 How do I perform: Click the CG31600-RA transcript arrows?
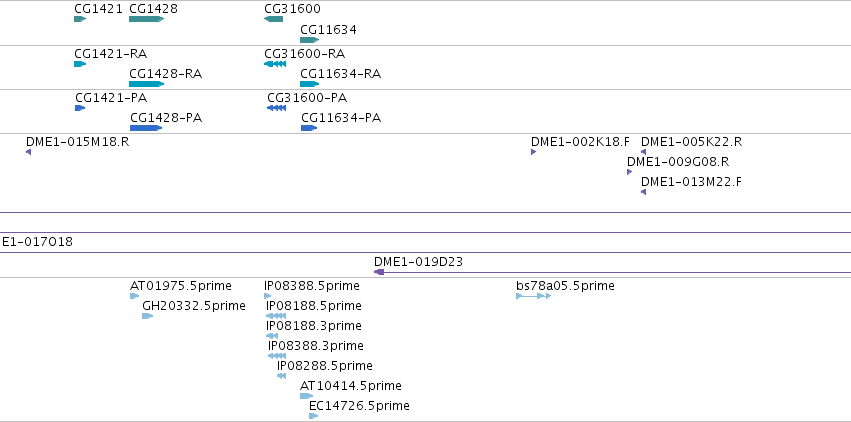[275, 64]
